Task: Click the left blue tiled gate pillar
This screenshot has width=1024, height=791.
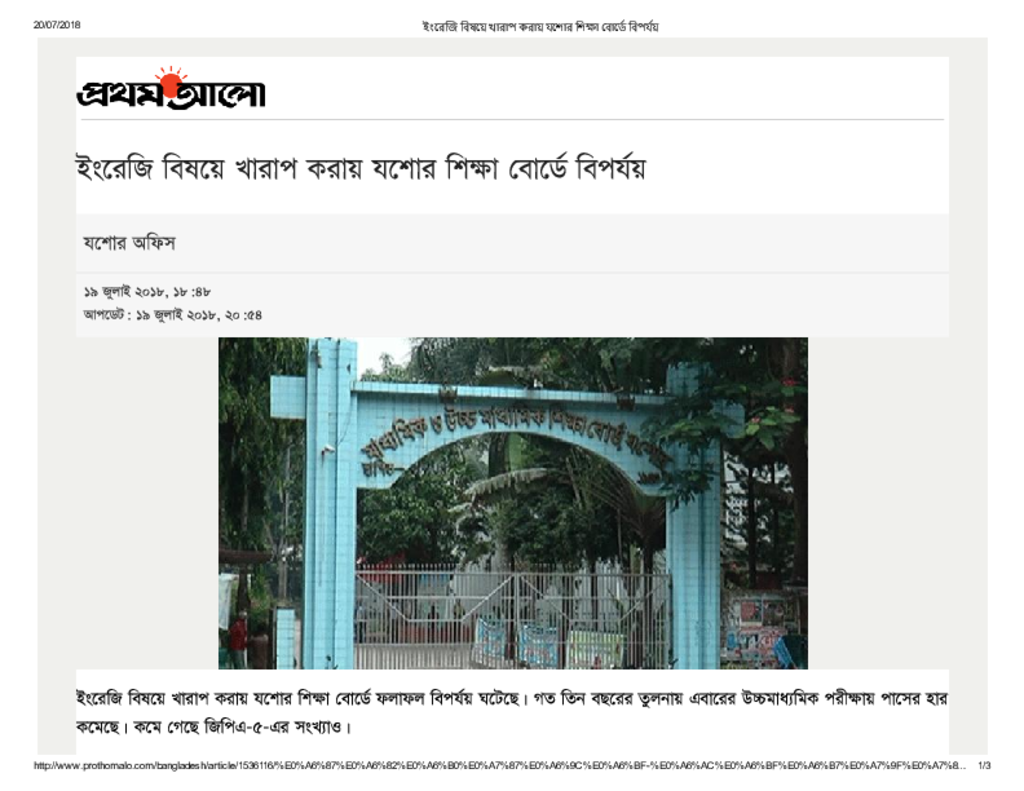Action: click(331, 503)
